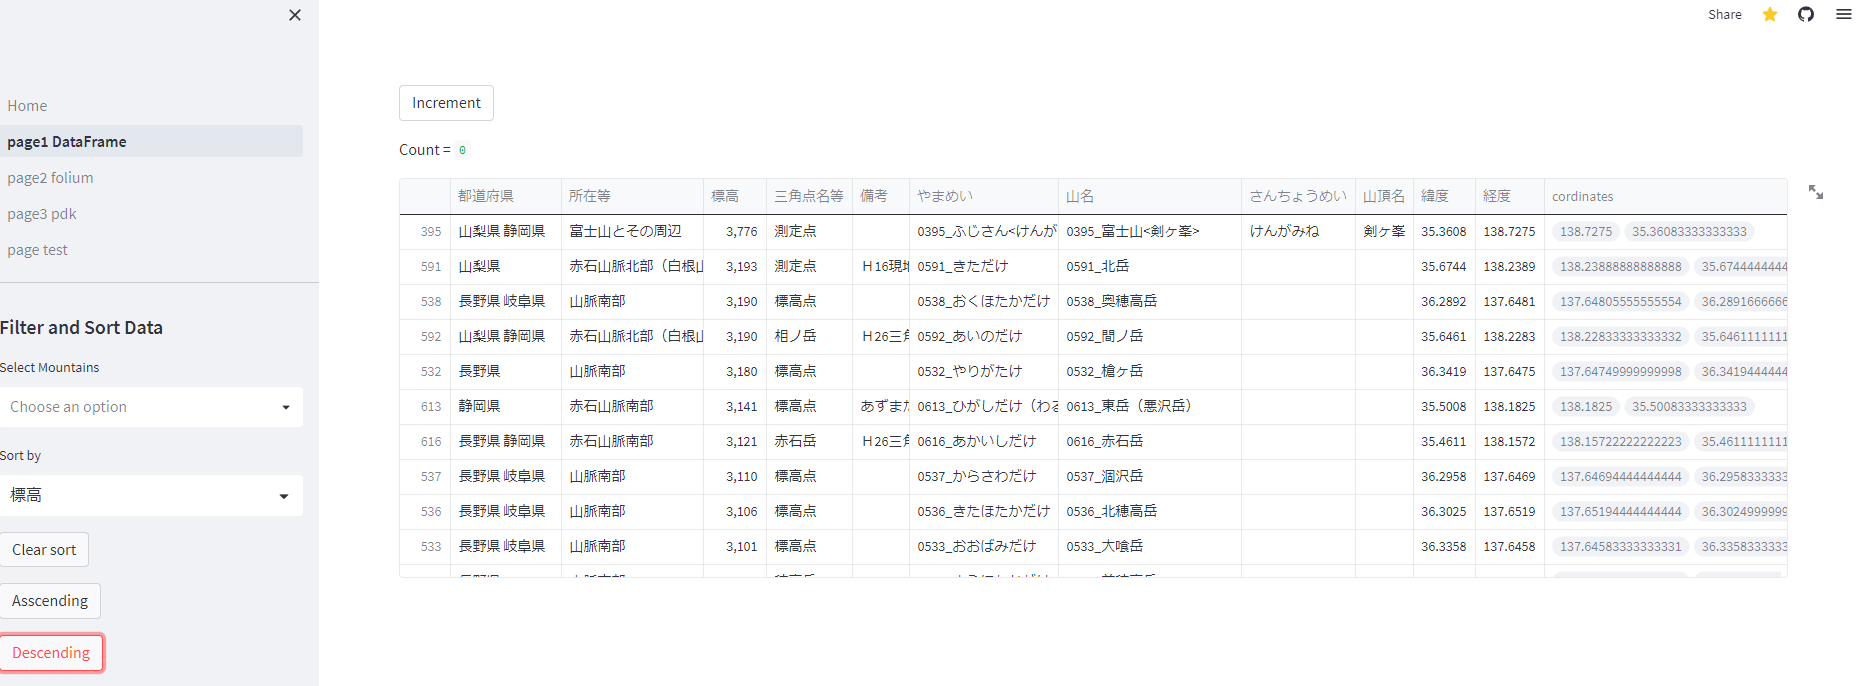Select cell 0613_東岳（悪沢岳）
The width and height of the screenshot is (1863, 686).
click(x=1149, y=406)
